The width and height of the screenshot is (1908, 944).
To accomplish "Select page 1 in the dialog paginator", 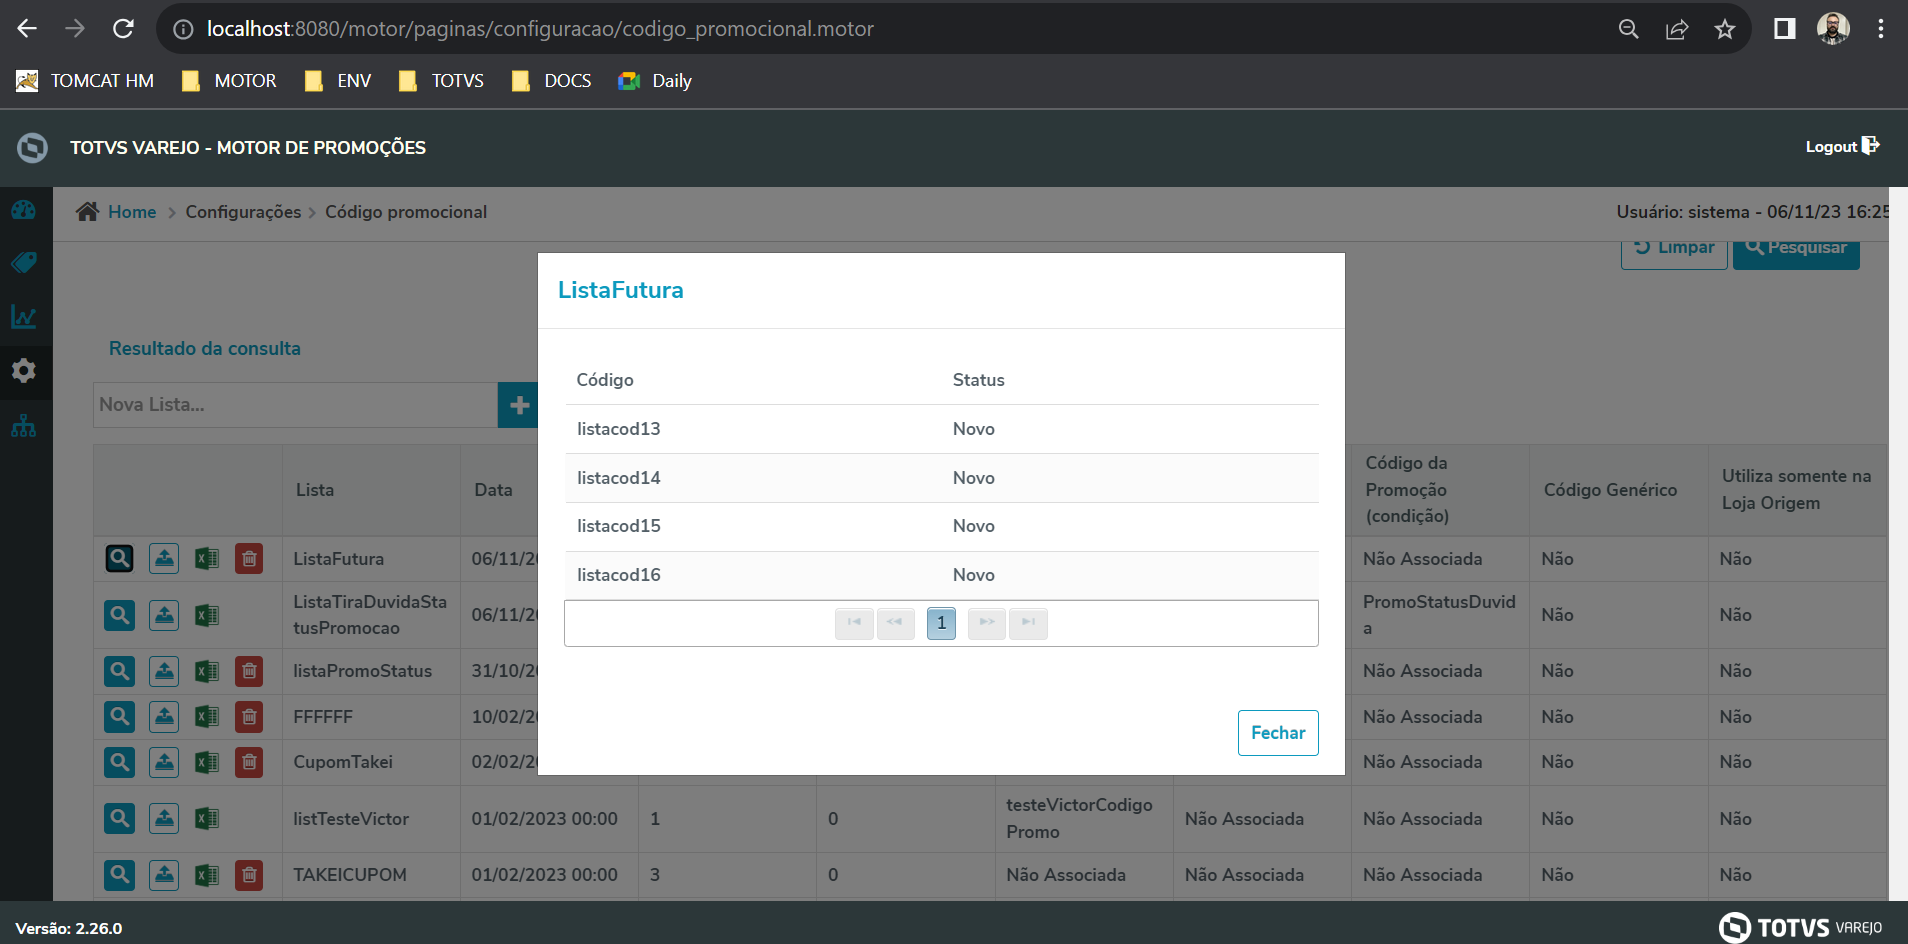I will (x=941, y=623).
